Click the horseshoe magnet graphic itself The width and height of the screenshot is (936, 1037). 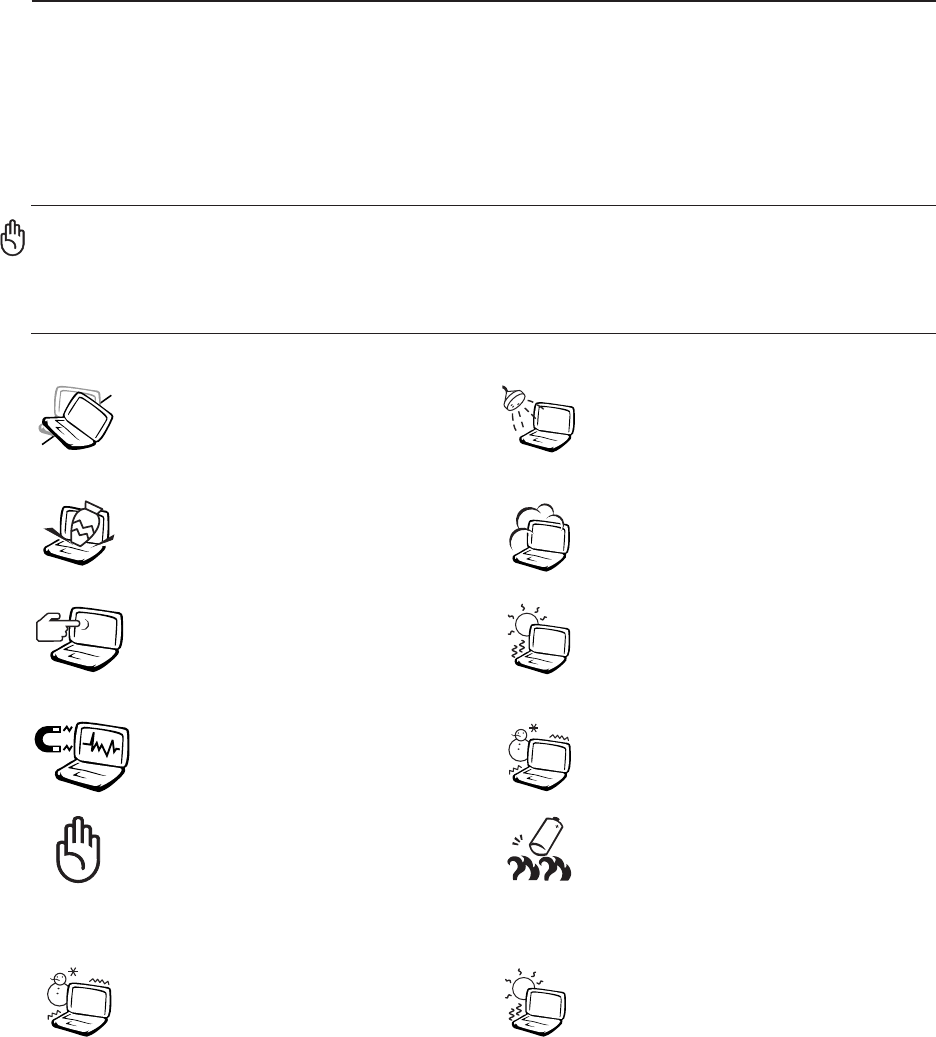tap(48, 740)
